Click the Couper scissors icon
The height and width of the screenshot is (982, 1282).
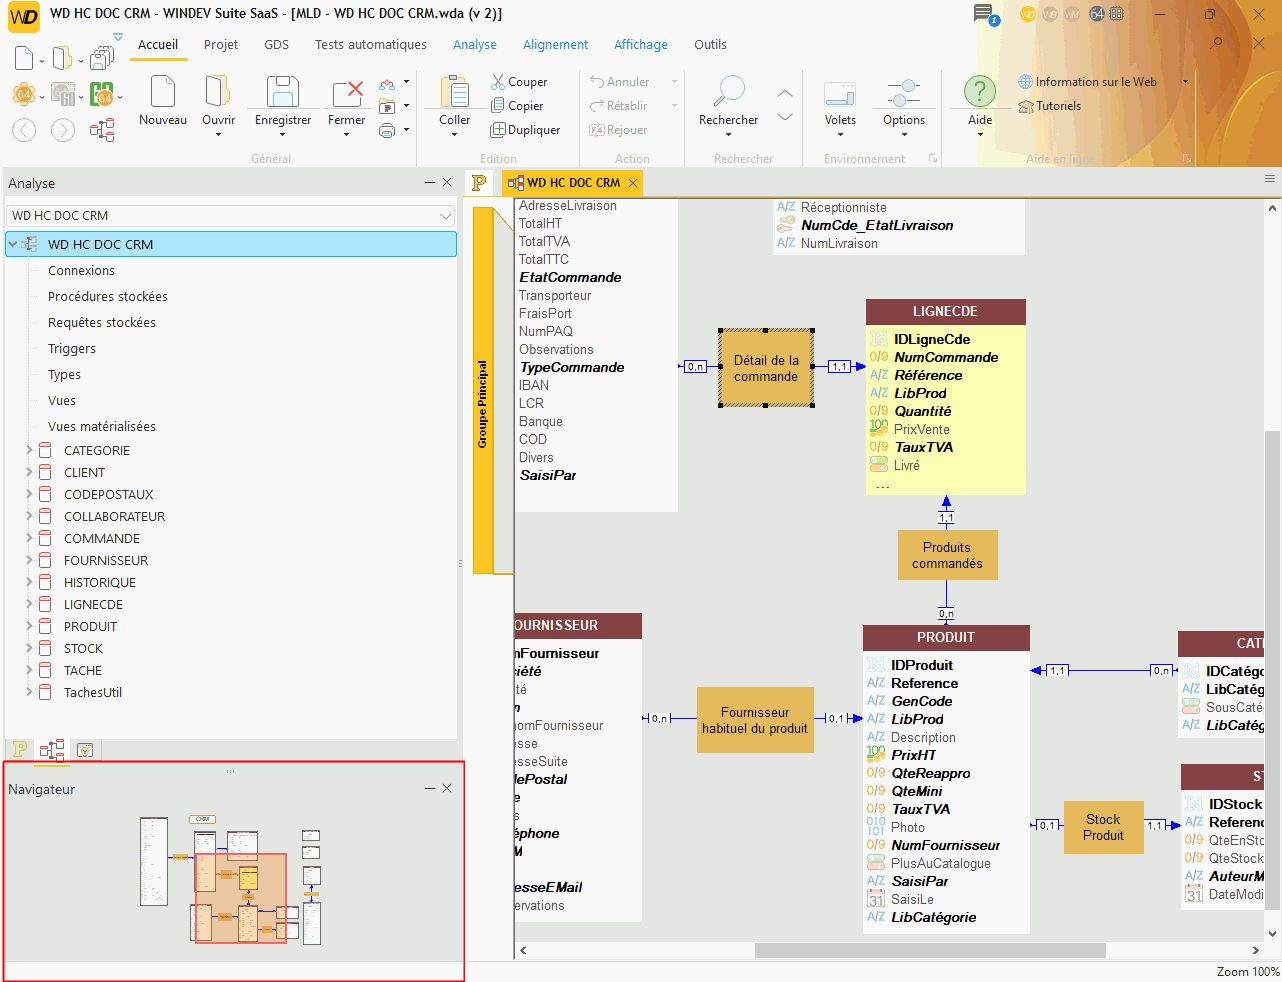(498, 82)
